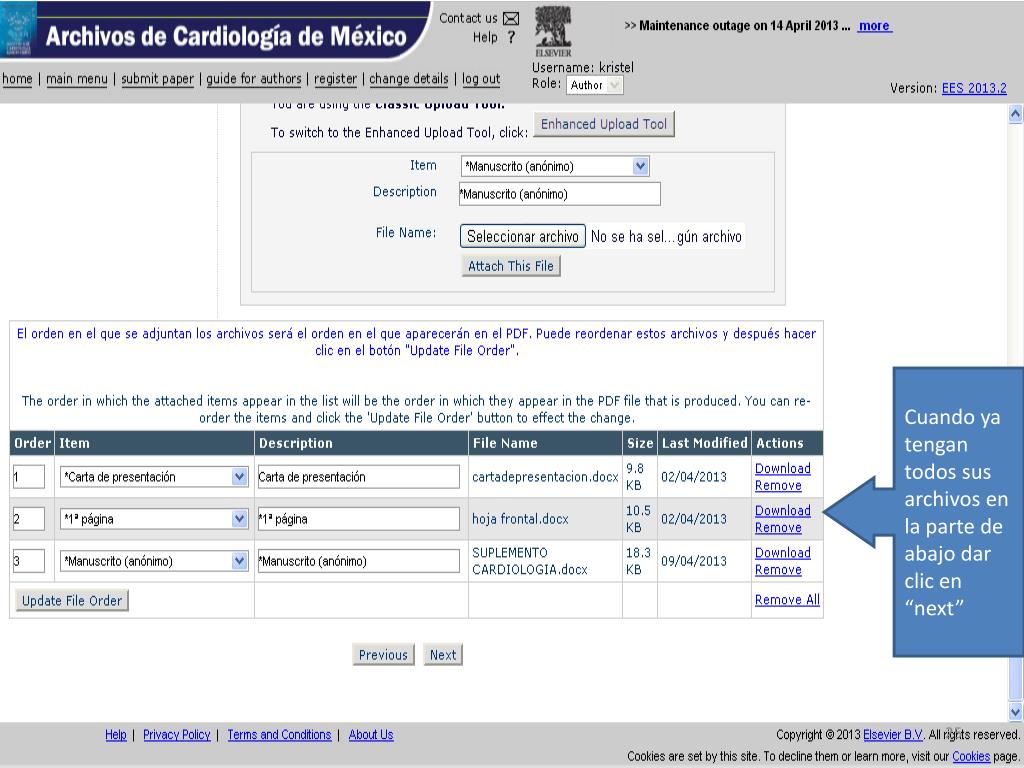Click Attach This File button
1024x768 pixels.
point(511,266)
